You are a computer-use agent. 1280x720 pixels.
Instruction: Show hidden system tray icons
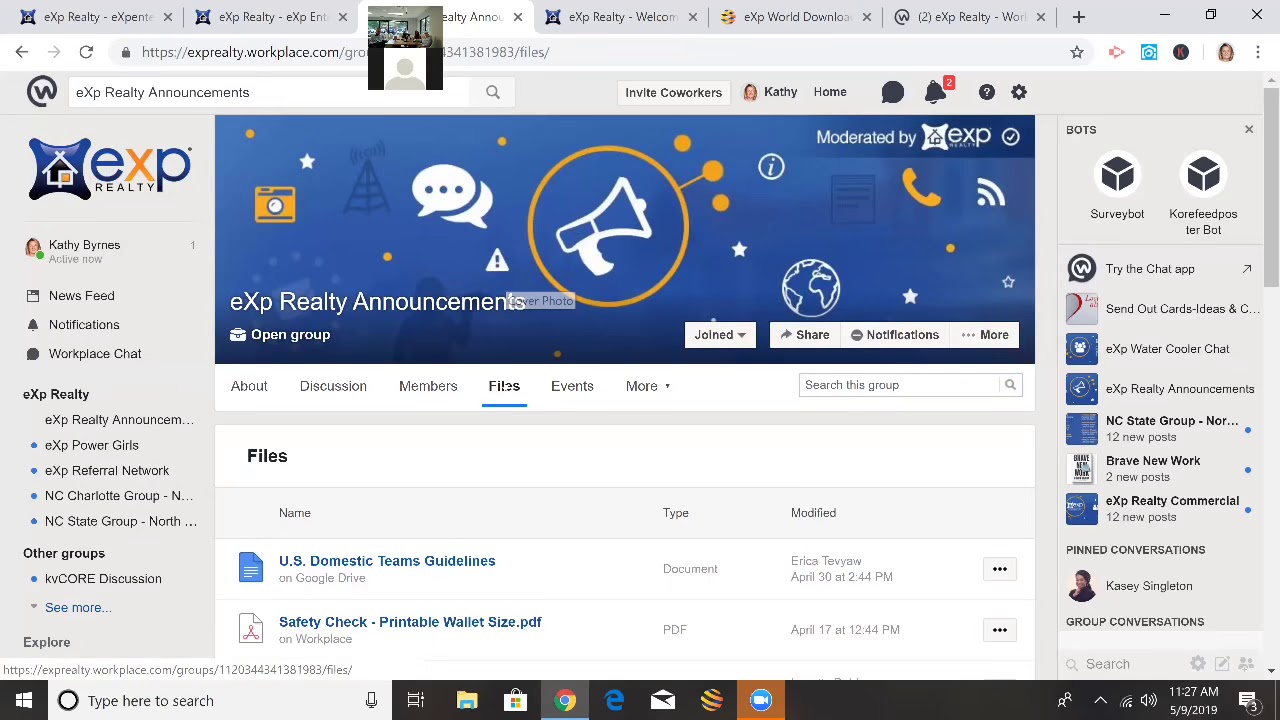[x=1100, y=700]
